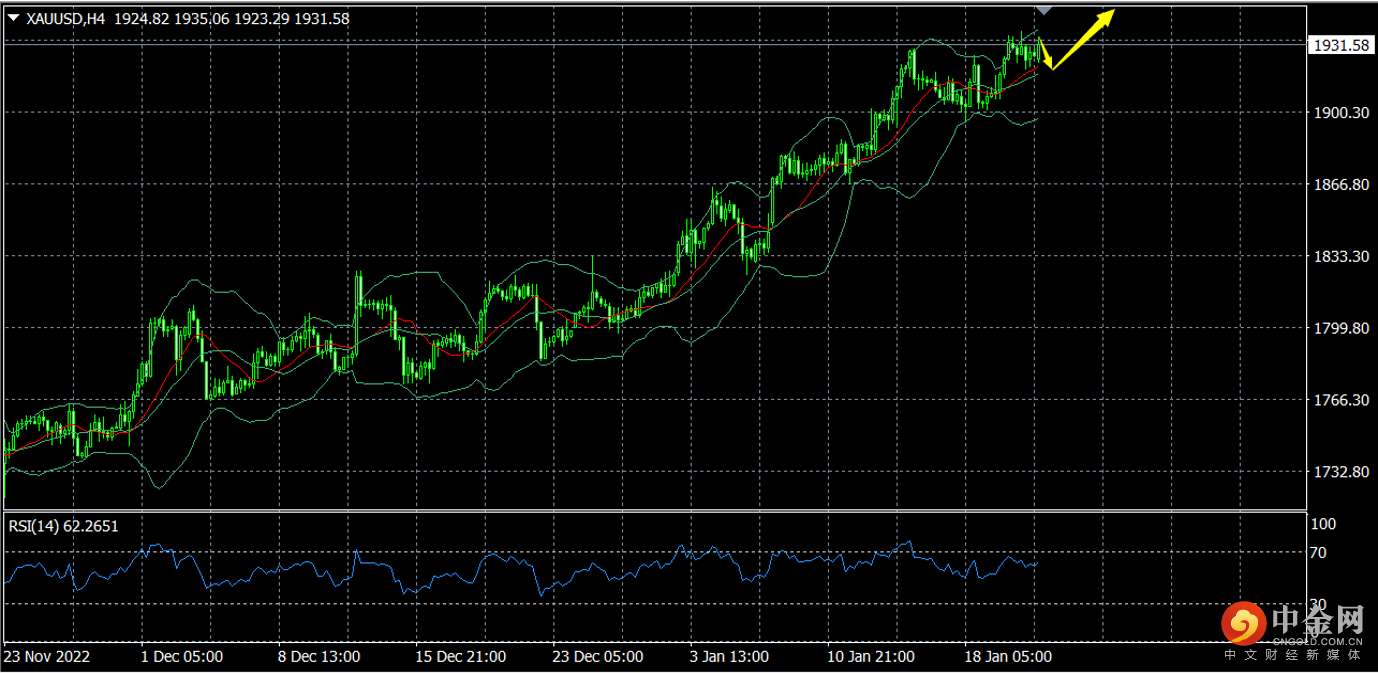Click the 1900.30 price axis label
Viewport: 1378px width, 673px height.
[x=1340, y=114]
